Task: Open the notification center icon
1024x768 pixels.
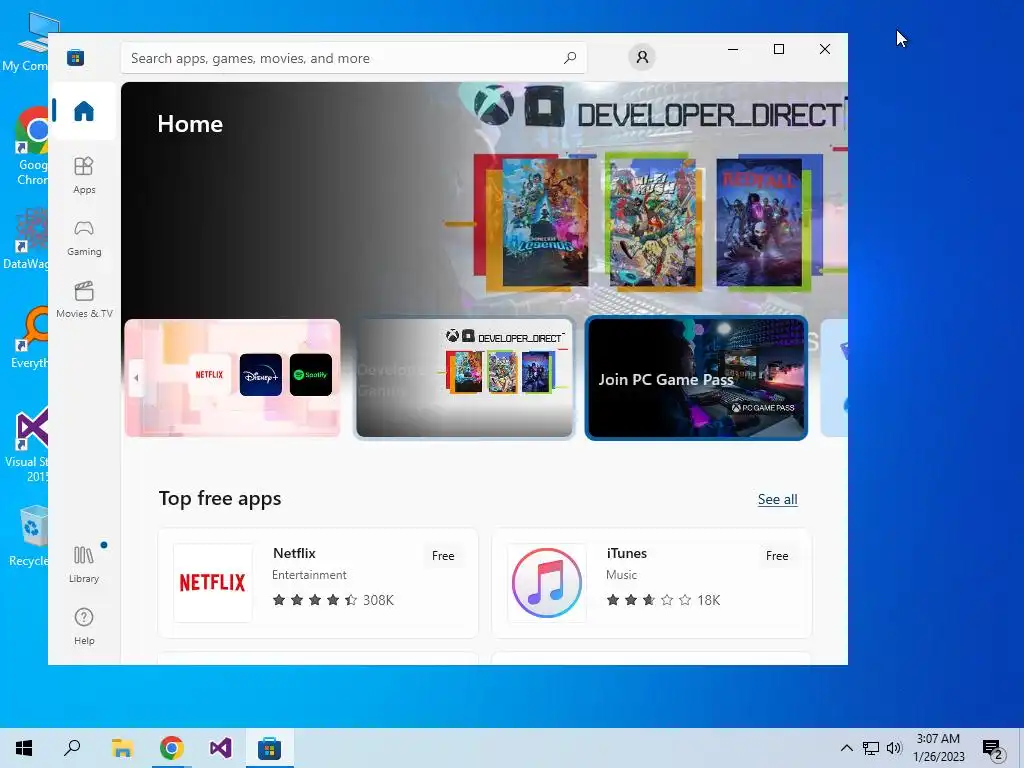Action: (x=993, y=749)
